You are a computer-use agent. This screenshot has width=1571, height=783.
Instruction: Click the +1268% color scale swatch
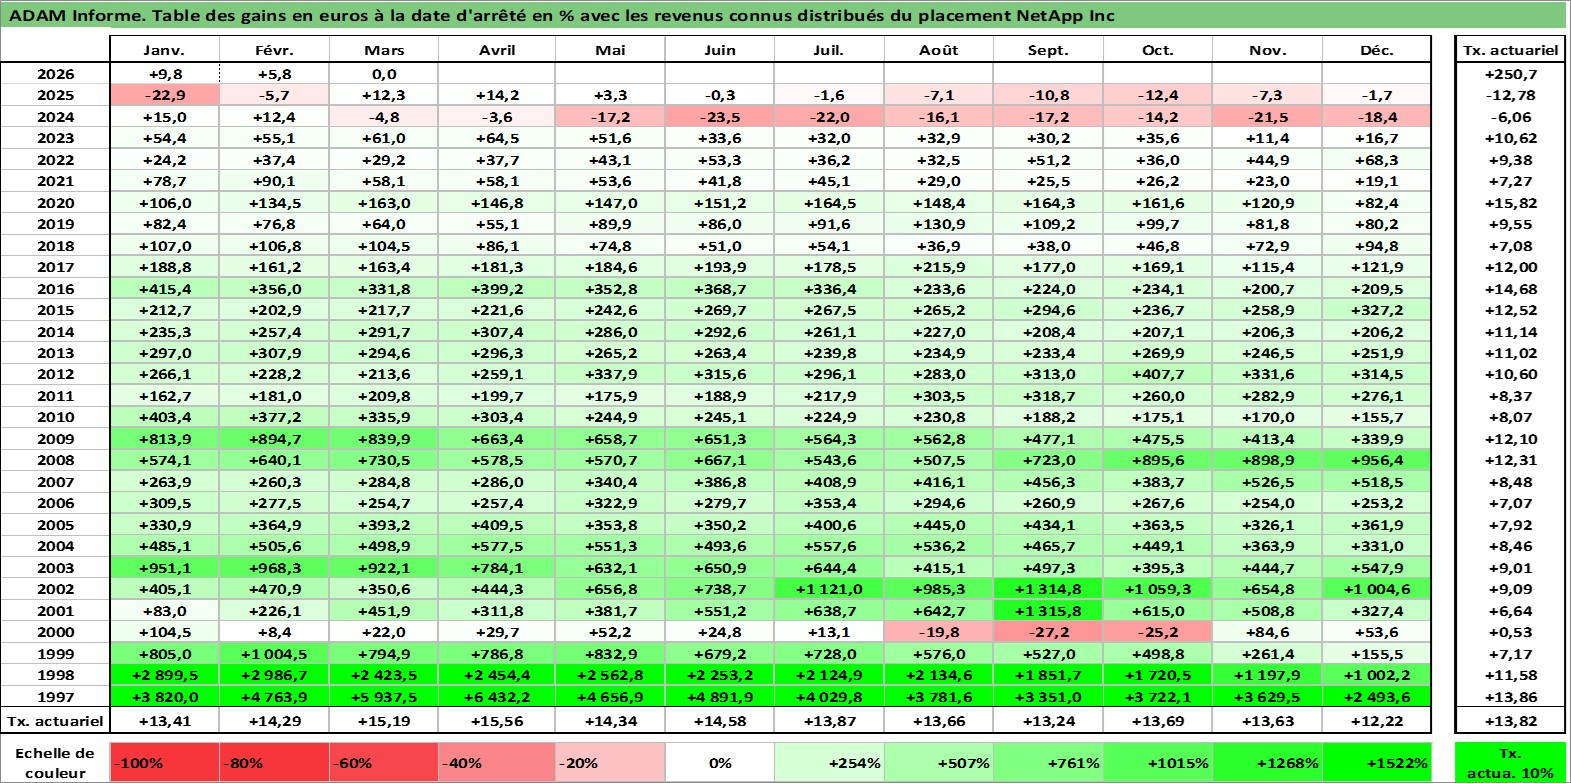coord(1267,762)
